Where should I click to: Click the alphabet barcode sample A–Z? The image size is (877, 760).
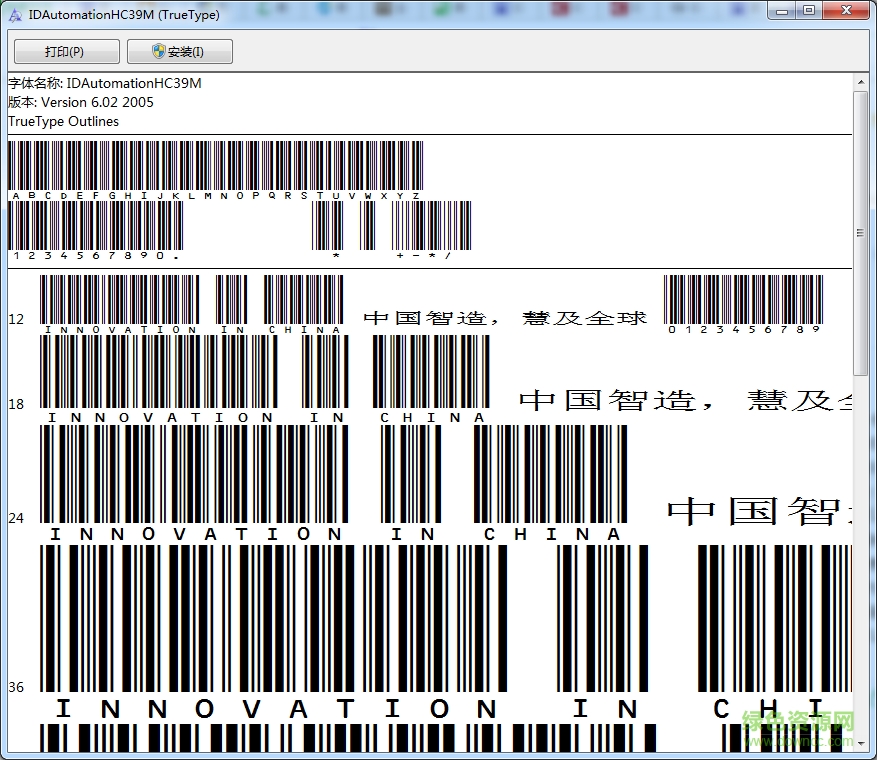point(215,171)
